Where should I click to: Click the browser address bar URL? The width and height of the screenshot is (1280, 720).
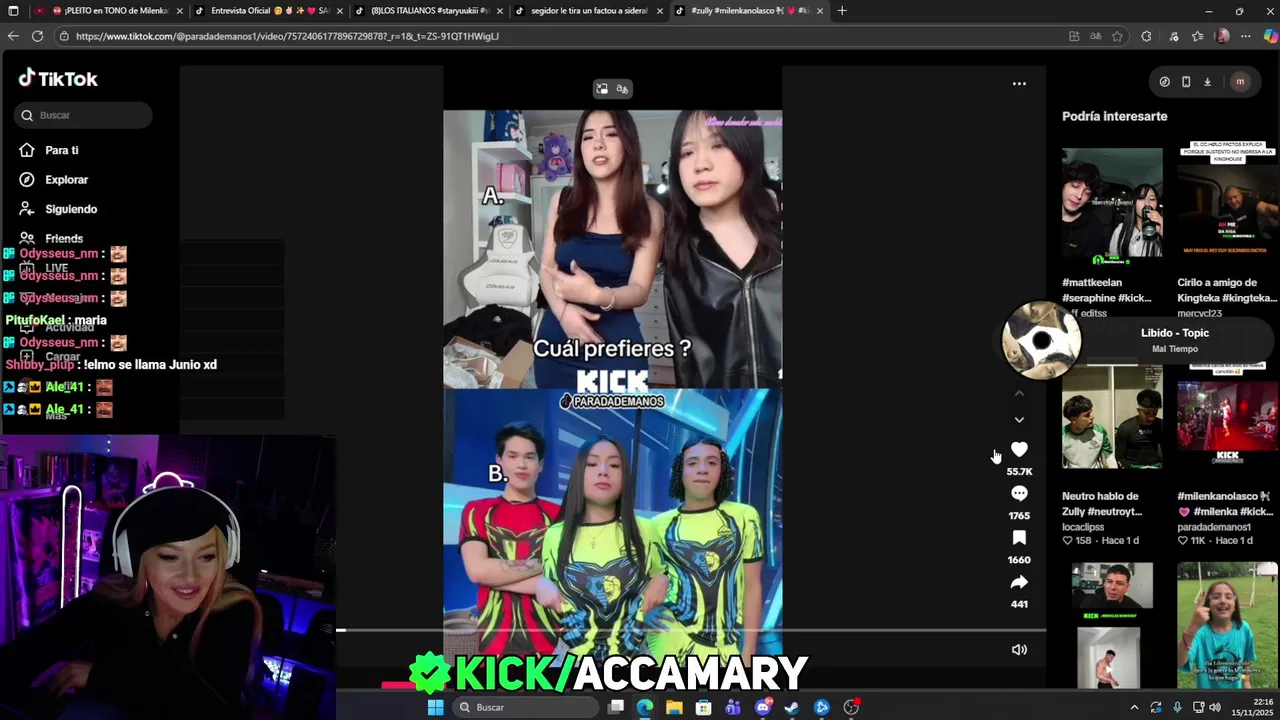click(x=287, y=36)
